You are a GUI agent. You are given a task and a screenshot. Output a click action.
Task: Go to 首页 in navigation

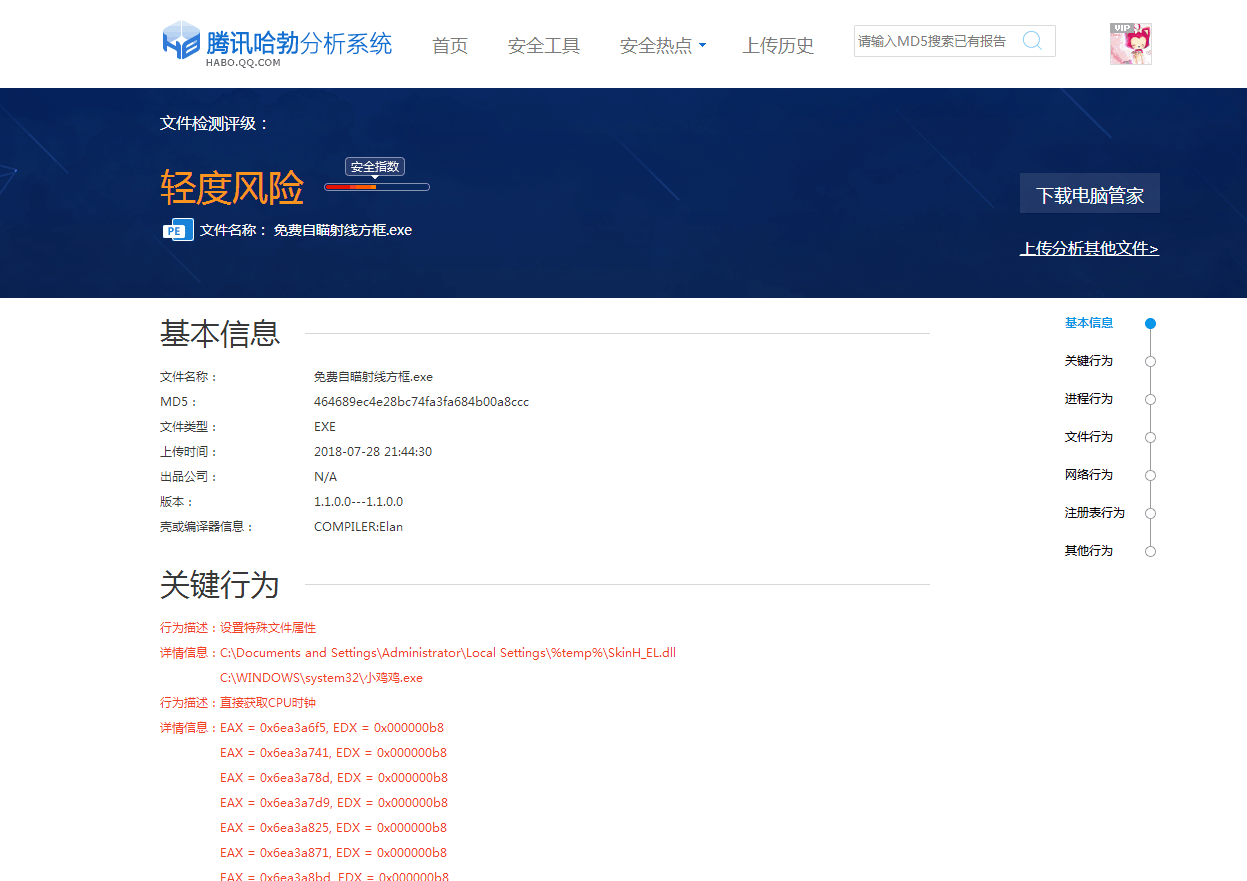449,46
